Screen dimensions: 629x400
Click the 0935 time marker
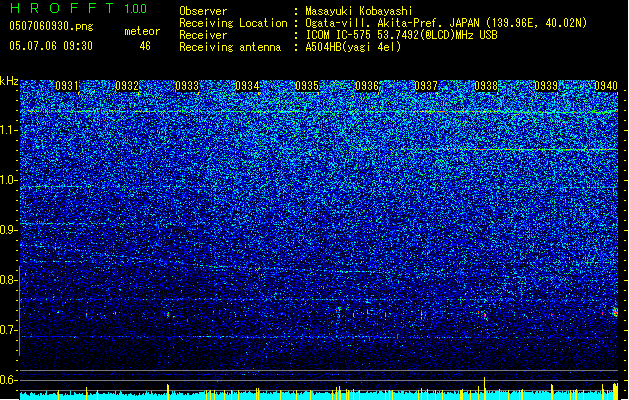(x=307, y=86)
